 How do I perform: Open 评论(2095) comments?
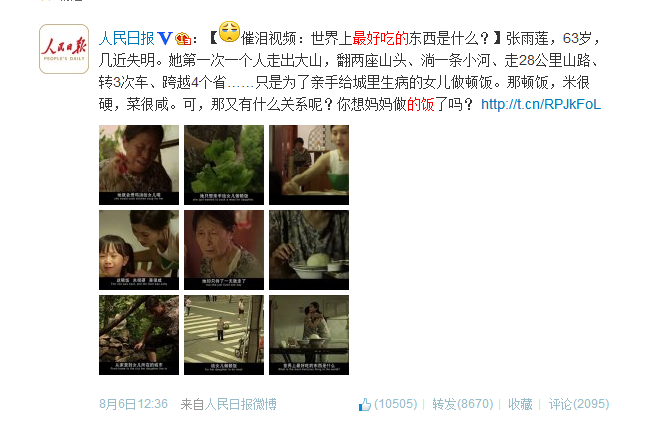tap(579, 404)
